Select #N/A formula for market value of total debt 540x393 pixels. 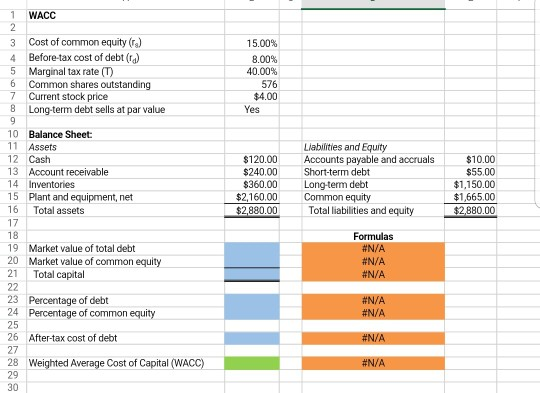coord(373,248)
